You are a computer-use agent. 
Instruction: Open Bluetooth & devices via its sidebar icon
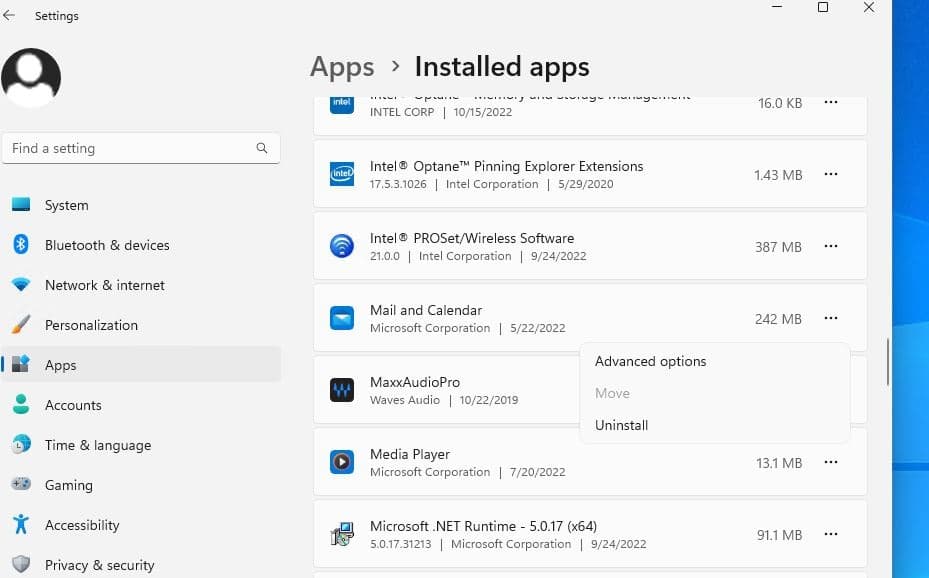(22, 245)
